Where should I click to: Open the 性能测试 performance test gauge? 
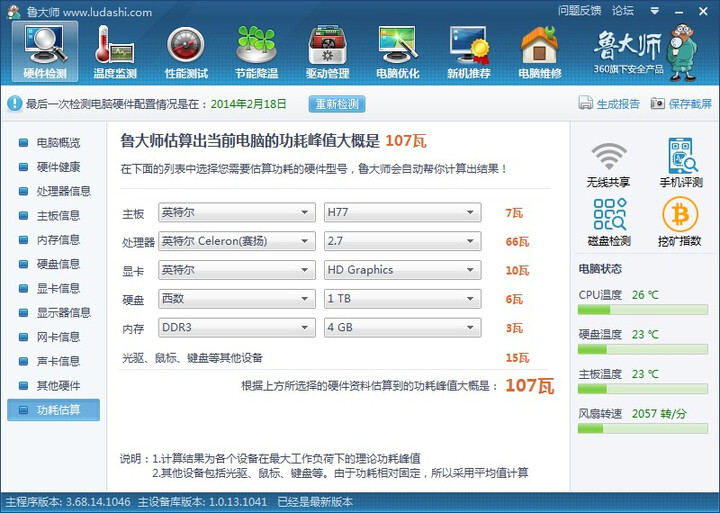pos(186,51)
